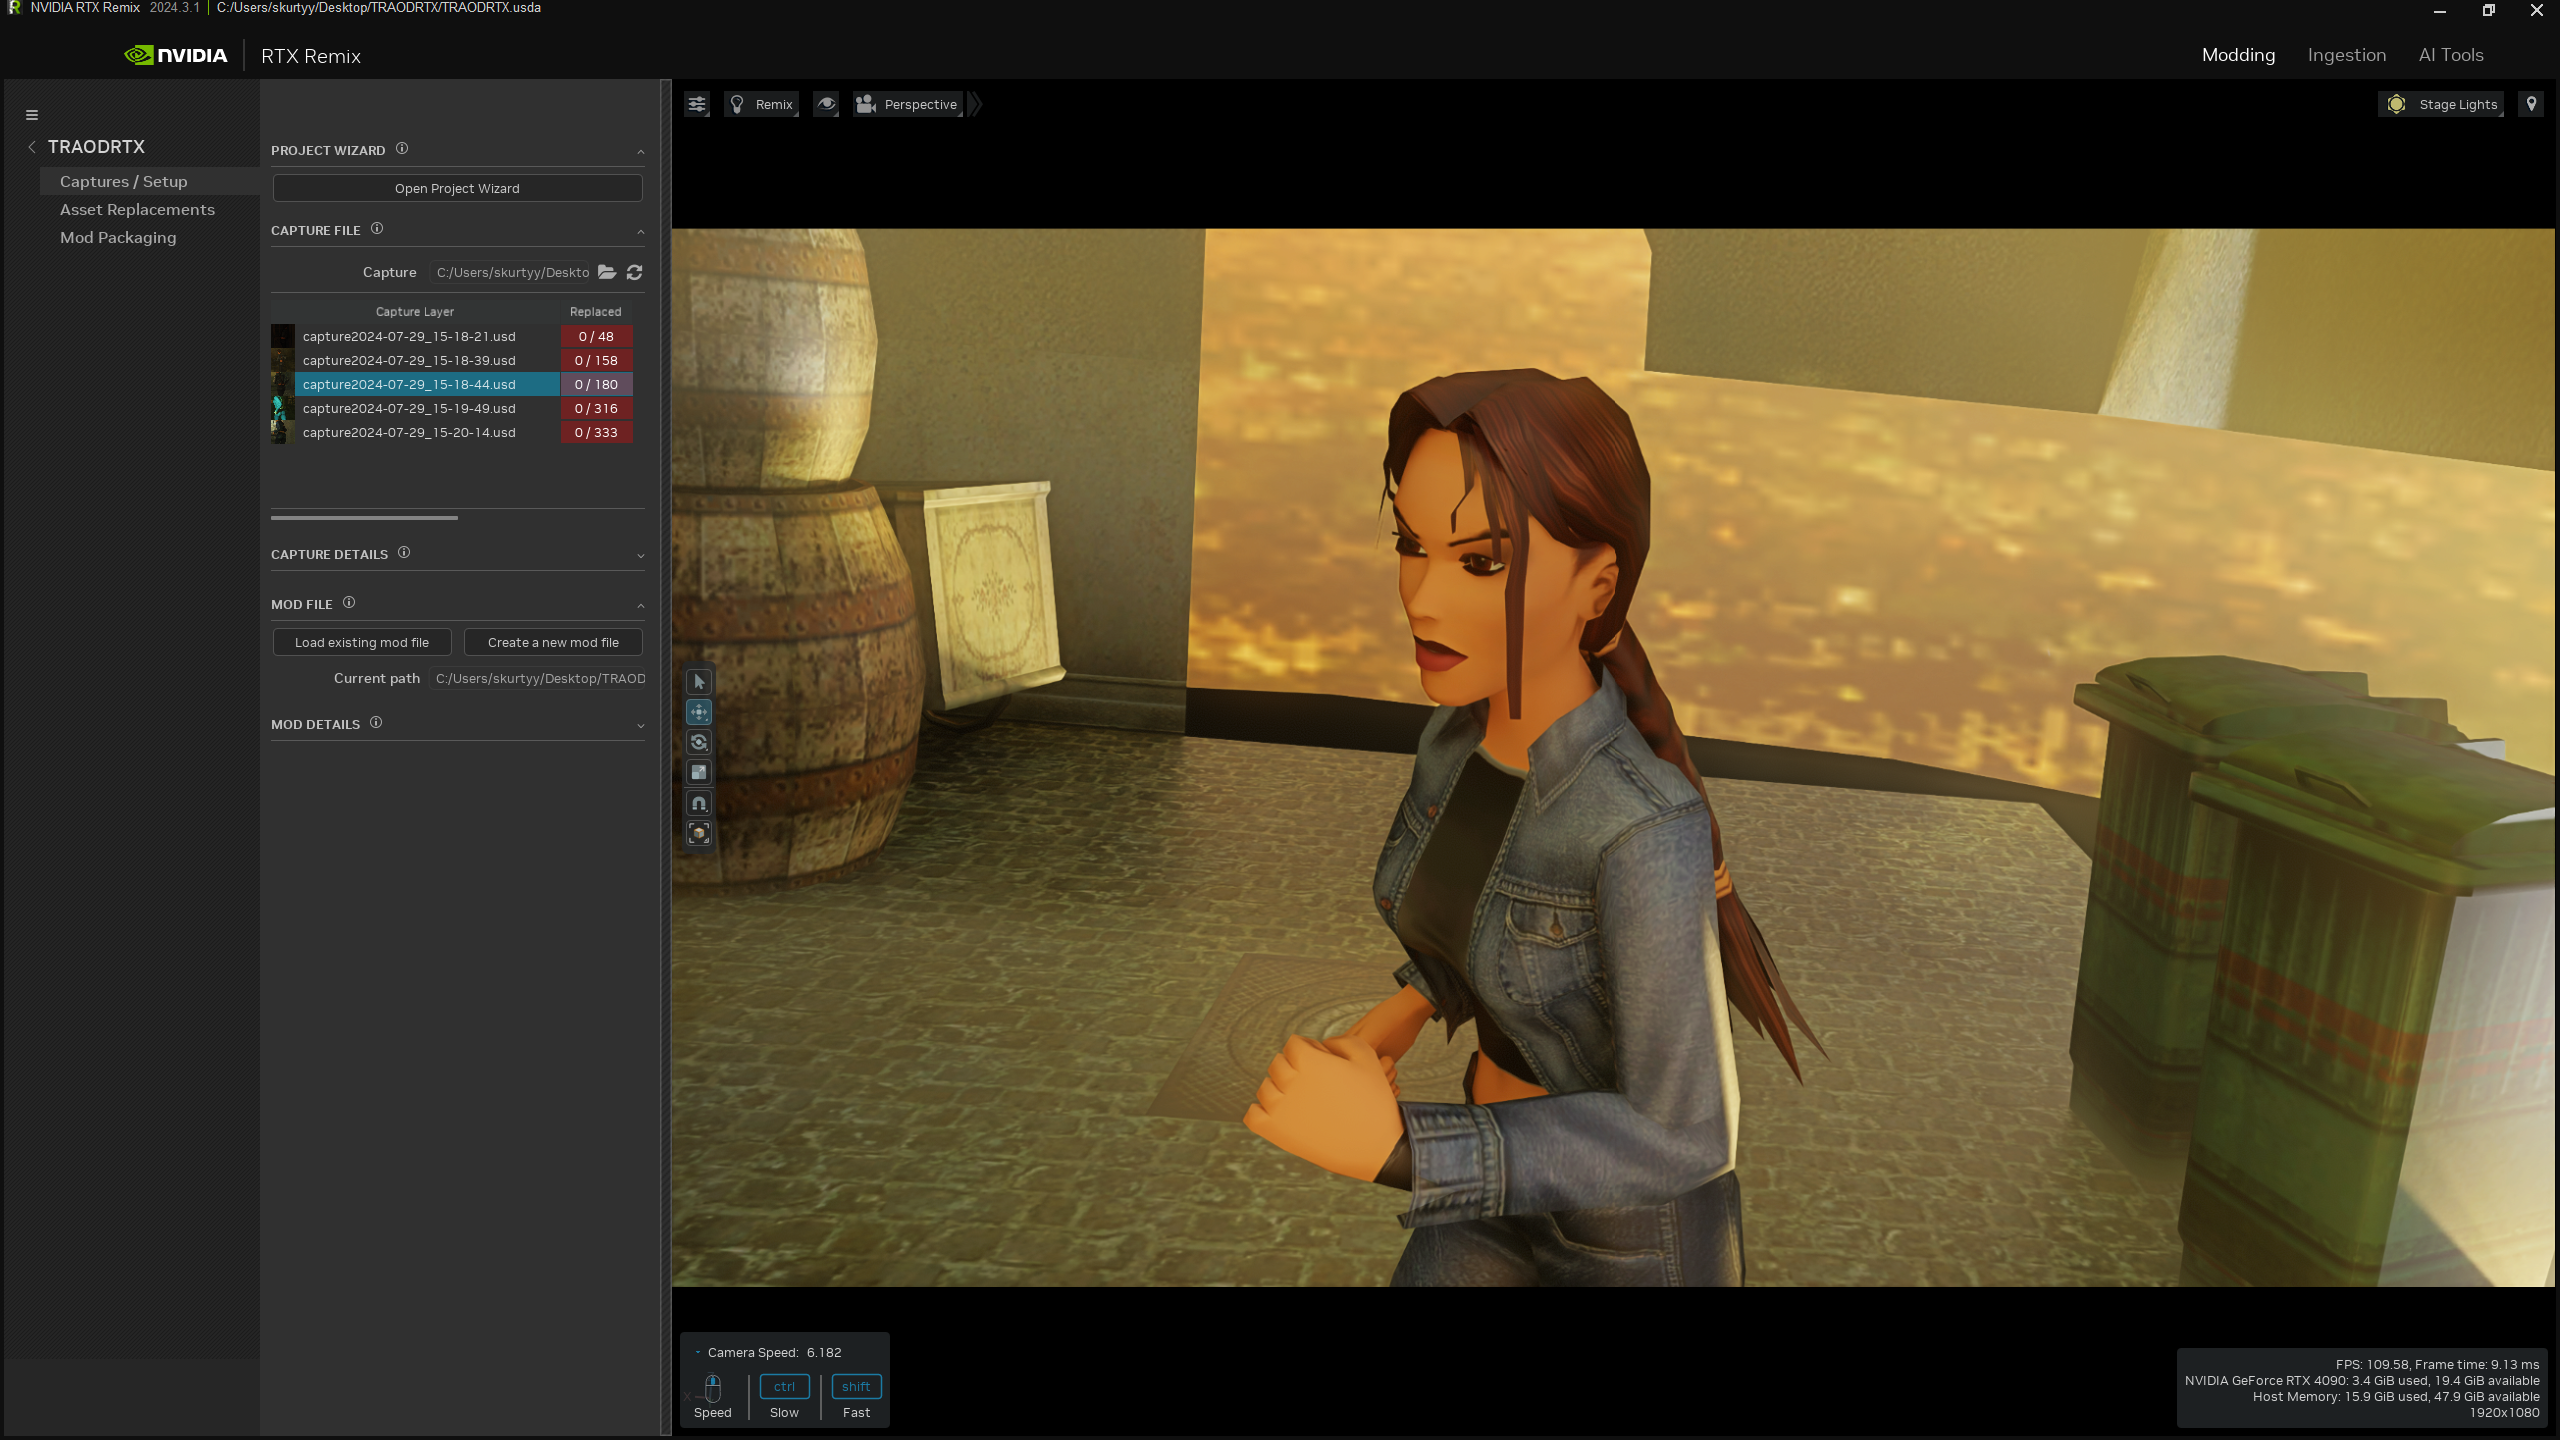Collapse the Camera Speed panel arrow
Viewport: 2560px width, 1440px height.
698,1353
